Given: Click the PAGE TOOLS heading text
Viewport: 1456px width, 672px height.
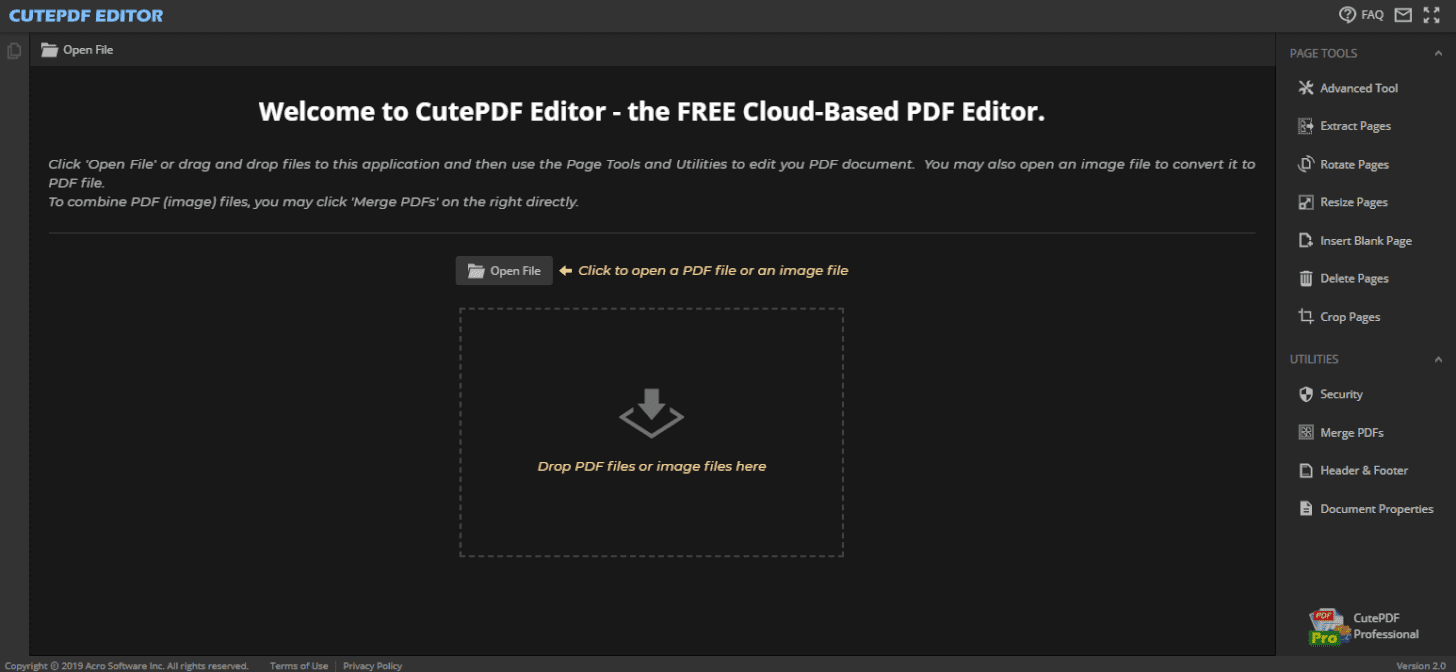Looking at the screenshot, I should (x=1323, y=53).
